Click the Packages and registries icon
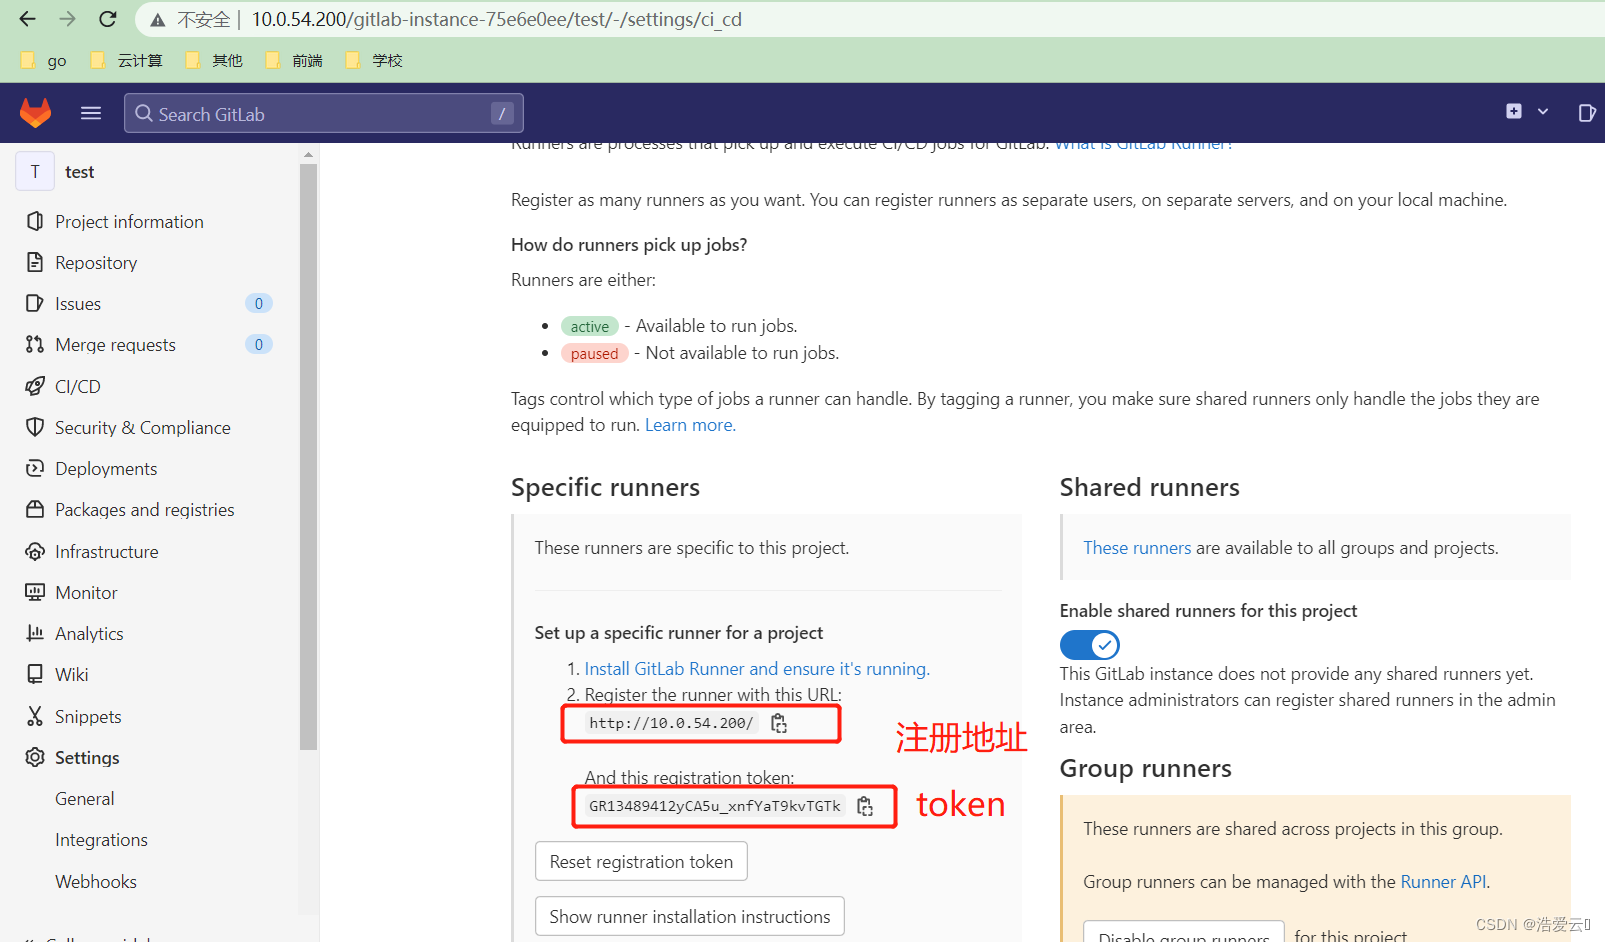Viewport: 1605px width, 942px height. pyautogui.click(x=35, y=509)
